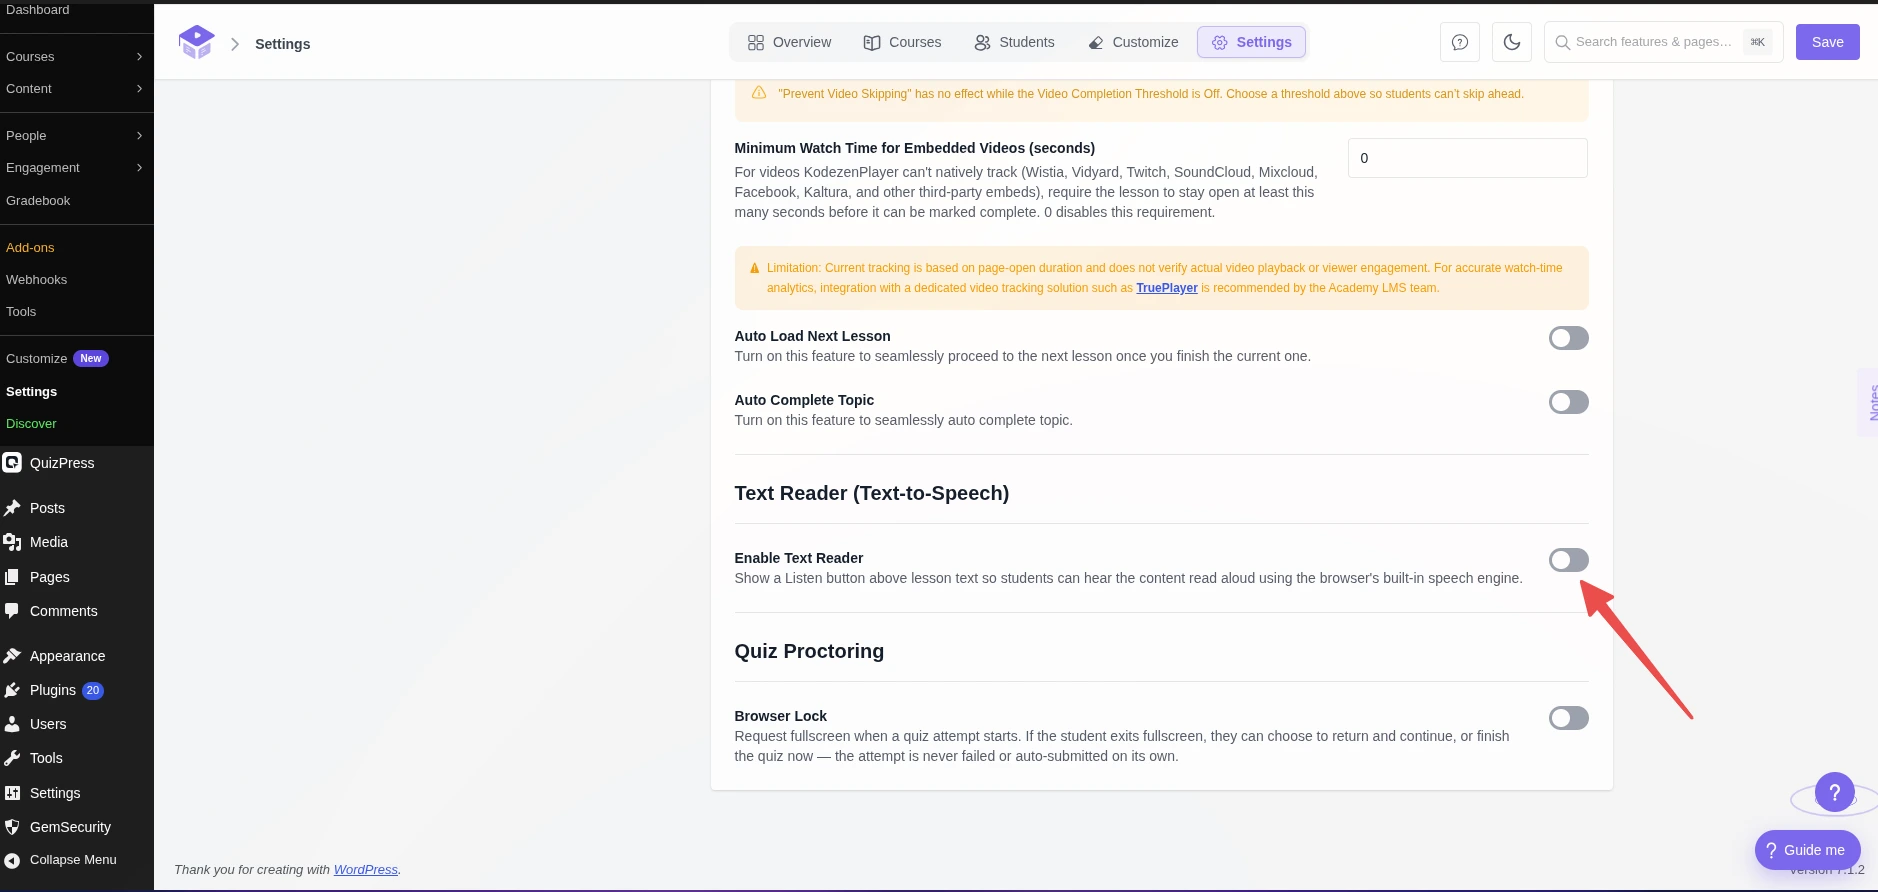The height and width of the screenshot is (892, 1878).
Task: Click the search magnifier icon
Action: click(1562, 42)
